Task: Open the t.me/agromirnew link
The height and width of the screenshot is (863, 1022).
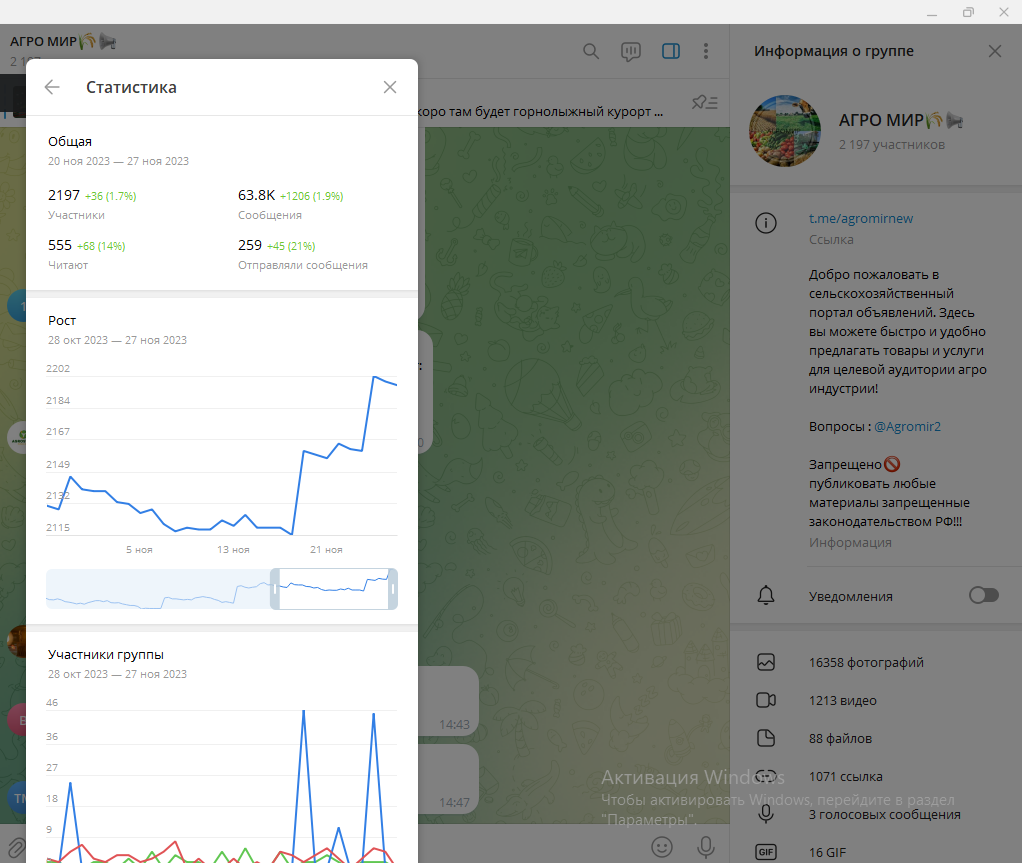Action: pyautogui.click(x=860, y=218)
